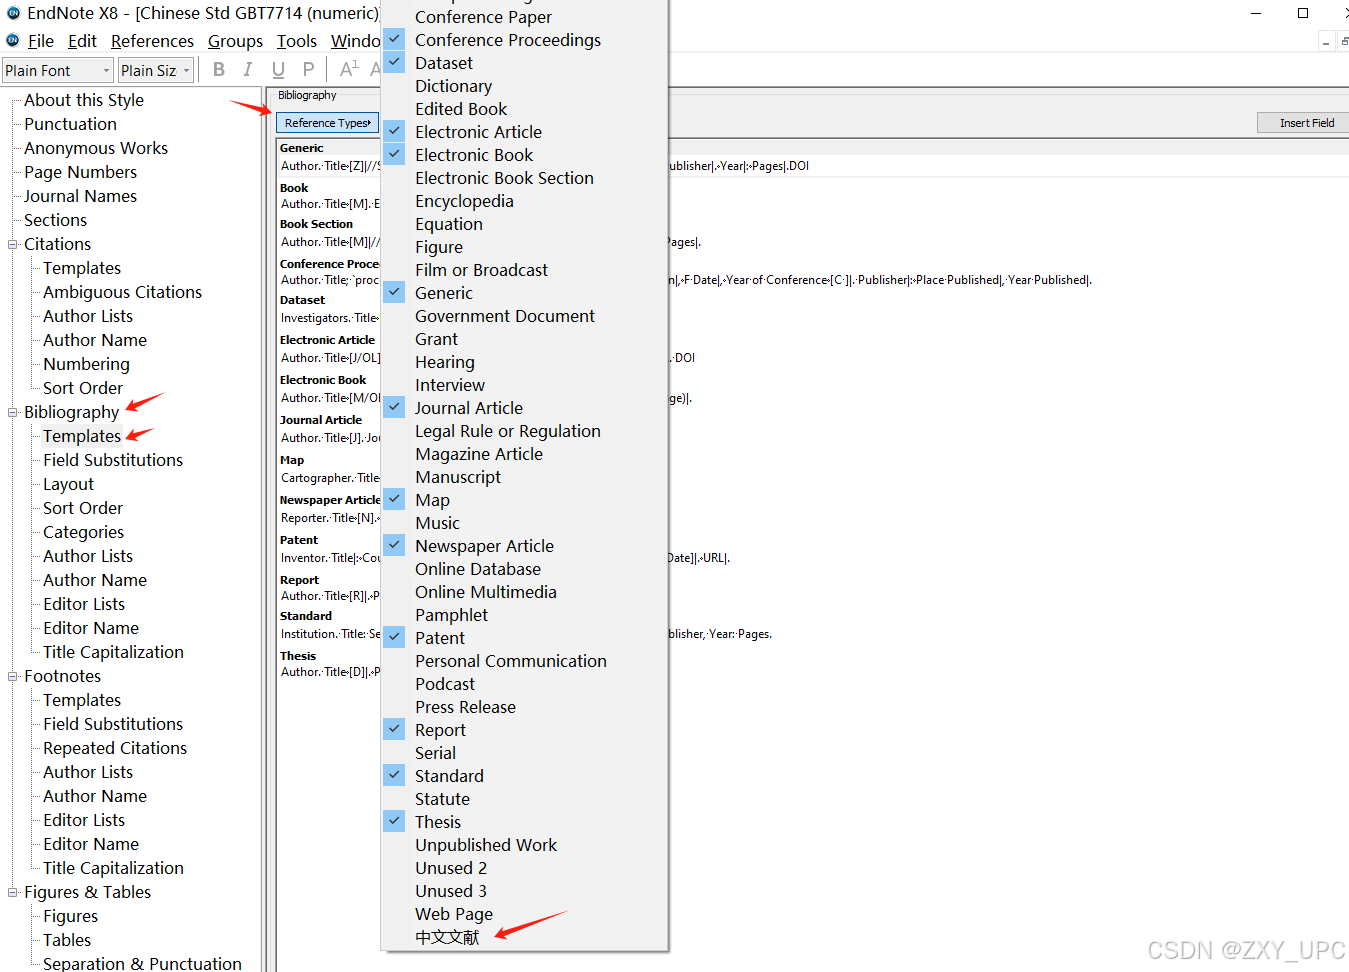Select Numbering under Citations
The image size is (1349, 972).
(x=86, y=364)
